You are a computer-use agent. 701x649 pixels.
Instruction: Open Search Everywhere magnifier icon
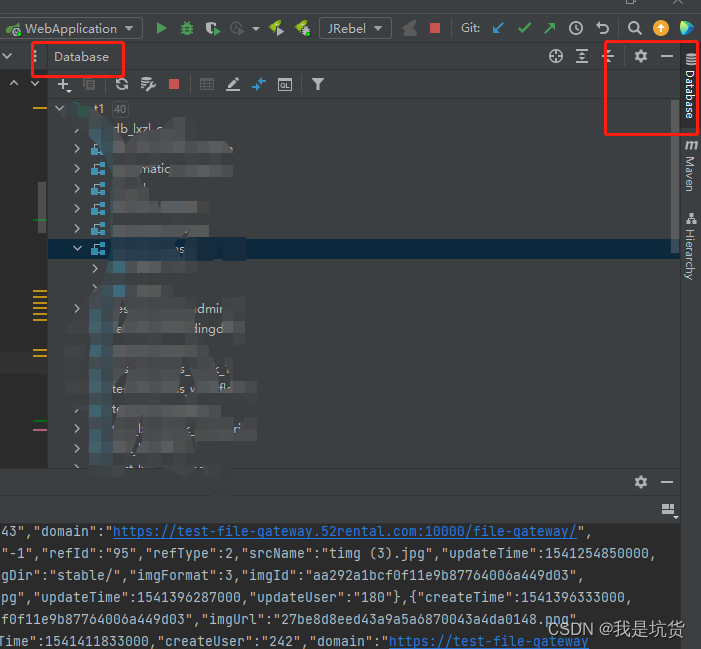pos(634,29)
